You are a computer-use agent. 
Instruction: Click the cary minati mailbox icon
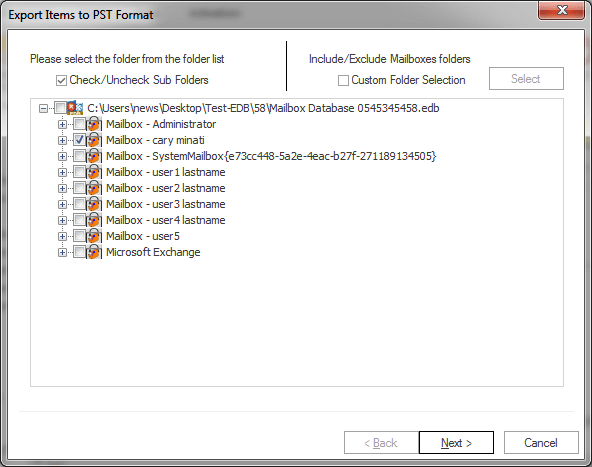[94, 140]
